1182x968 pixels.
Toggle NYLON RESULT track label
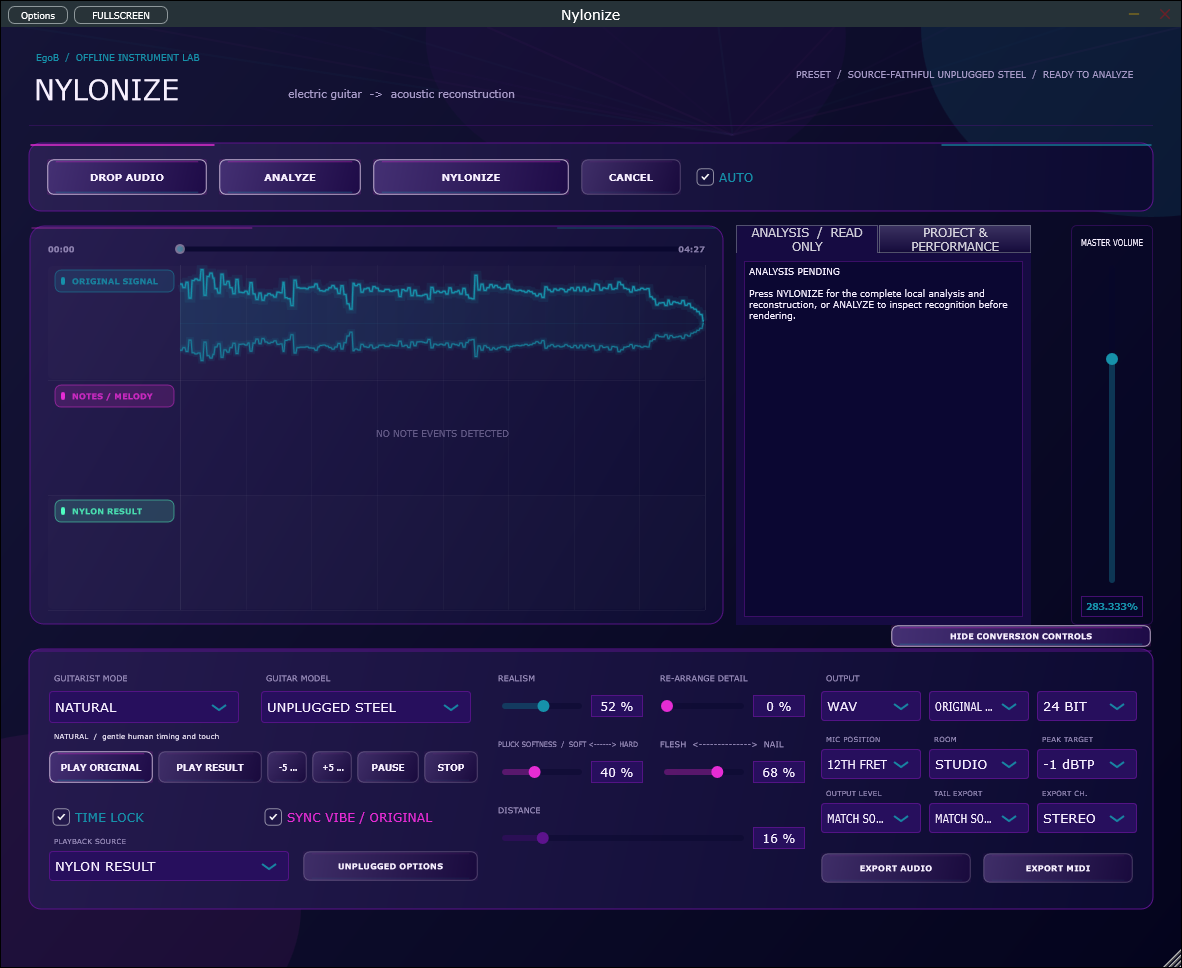(x=115, y=511)
